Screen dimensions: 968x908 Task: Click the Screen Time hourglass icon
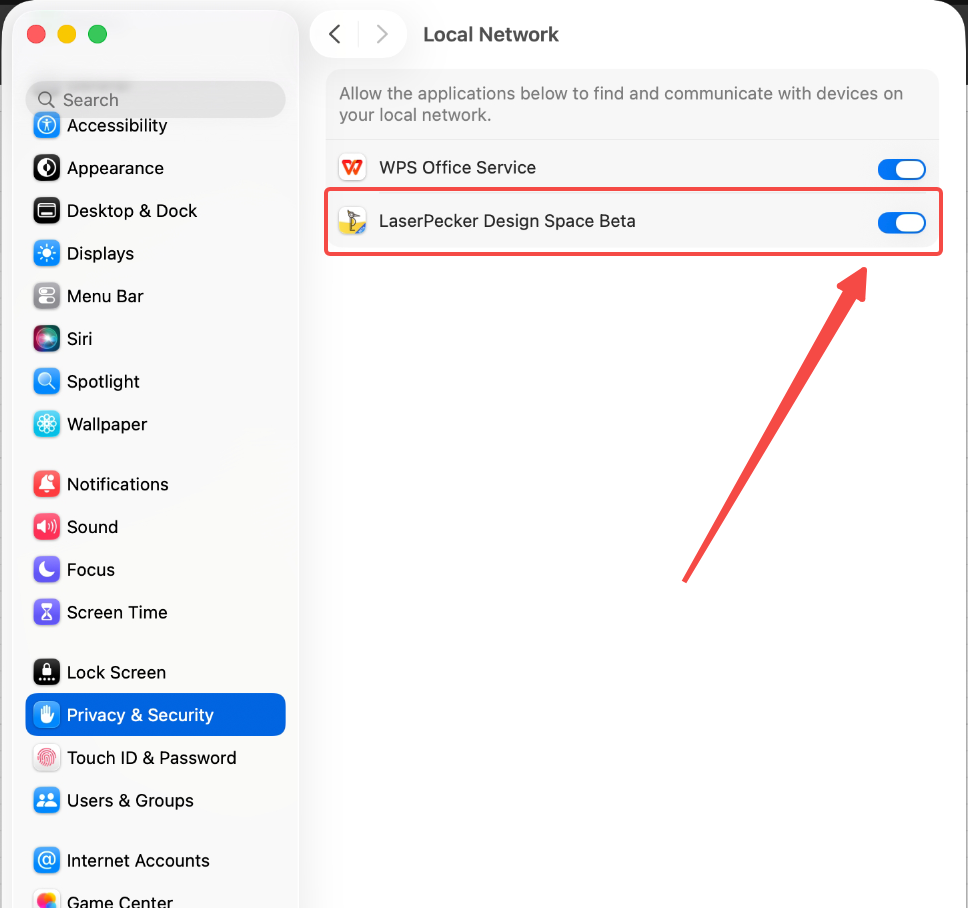(46, 612)
